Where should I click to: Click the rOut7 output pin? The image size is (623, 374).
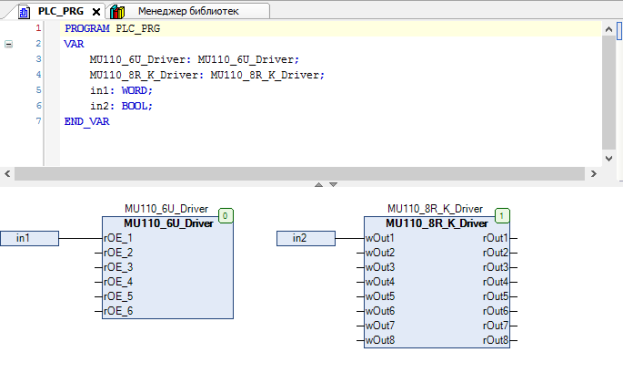coord(495,326)
